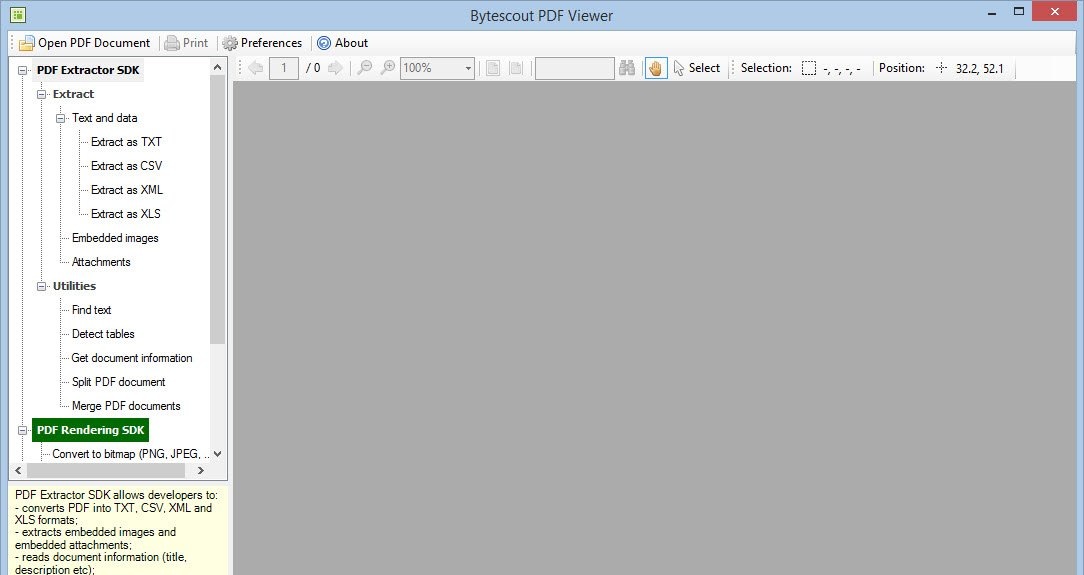The image size is (1084, 575).
Task: Click the selection rectangle icon
Action: pyautogui.click(x=809, y=68)
